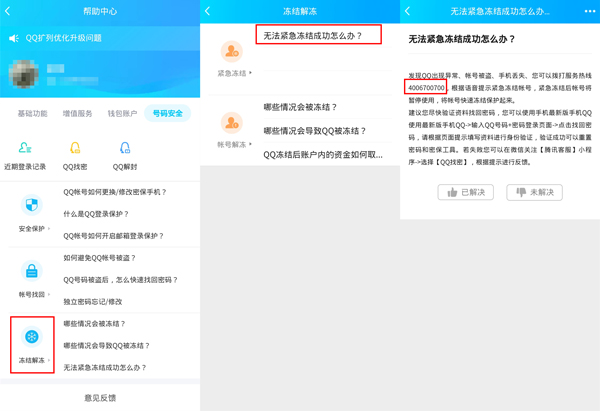Screen dimensions: 600x411
Task: Open QQ帐号如何开启邮箱登录保护 question
Action: tap(113, 236)
